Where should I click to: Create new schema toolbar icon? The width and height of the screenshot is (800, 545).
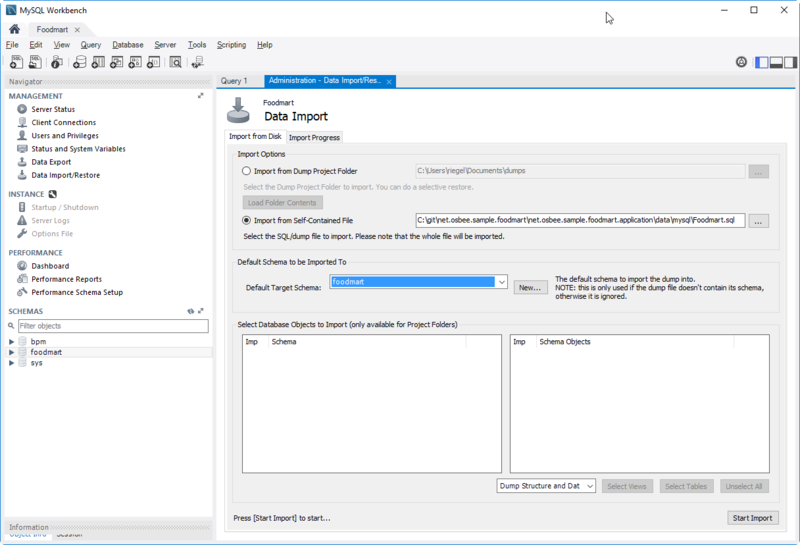(x=79, y=62)
